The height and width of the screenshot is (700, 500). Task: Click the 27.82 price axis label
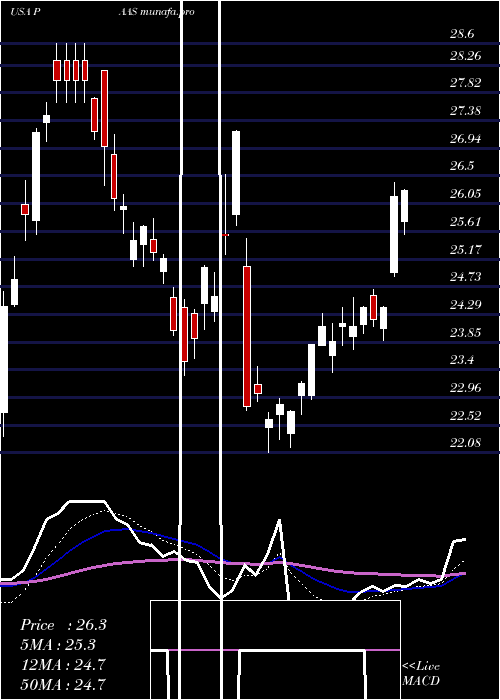click(x=465, y=83)
